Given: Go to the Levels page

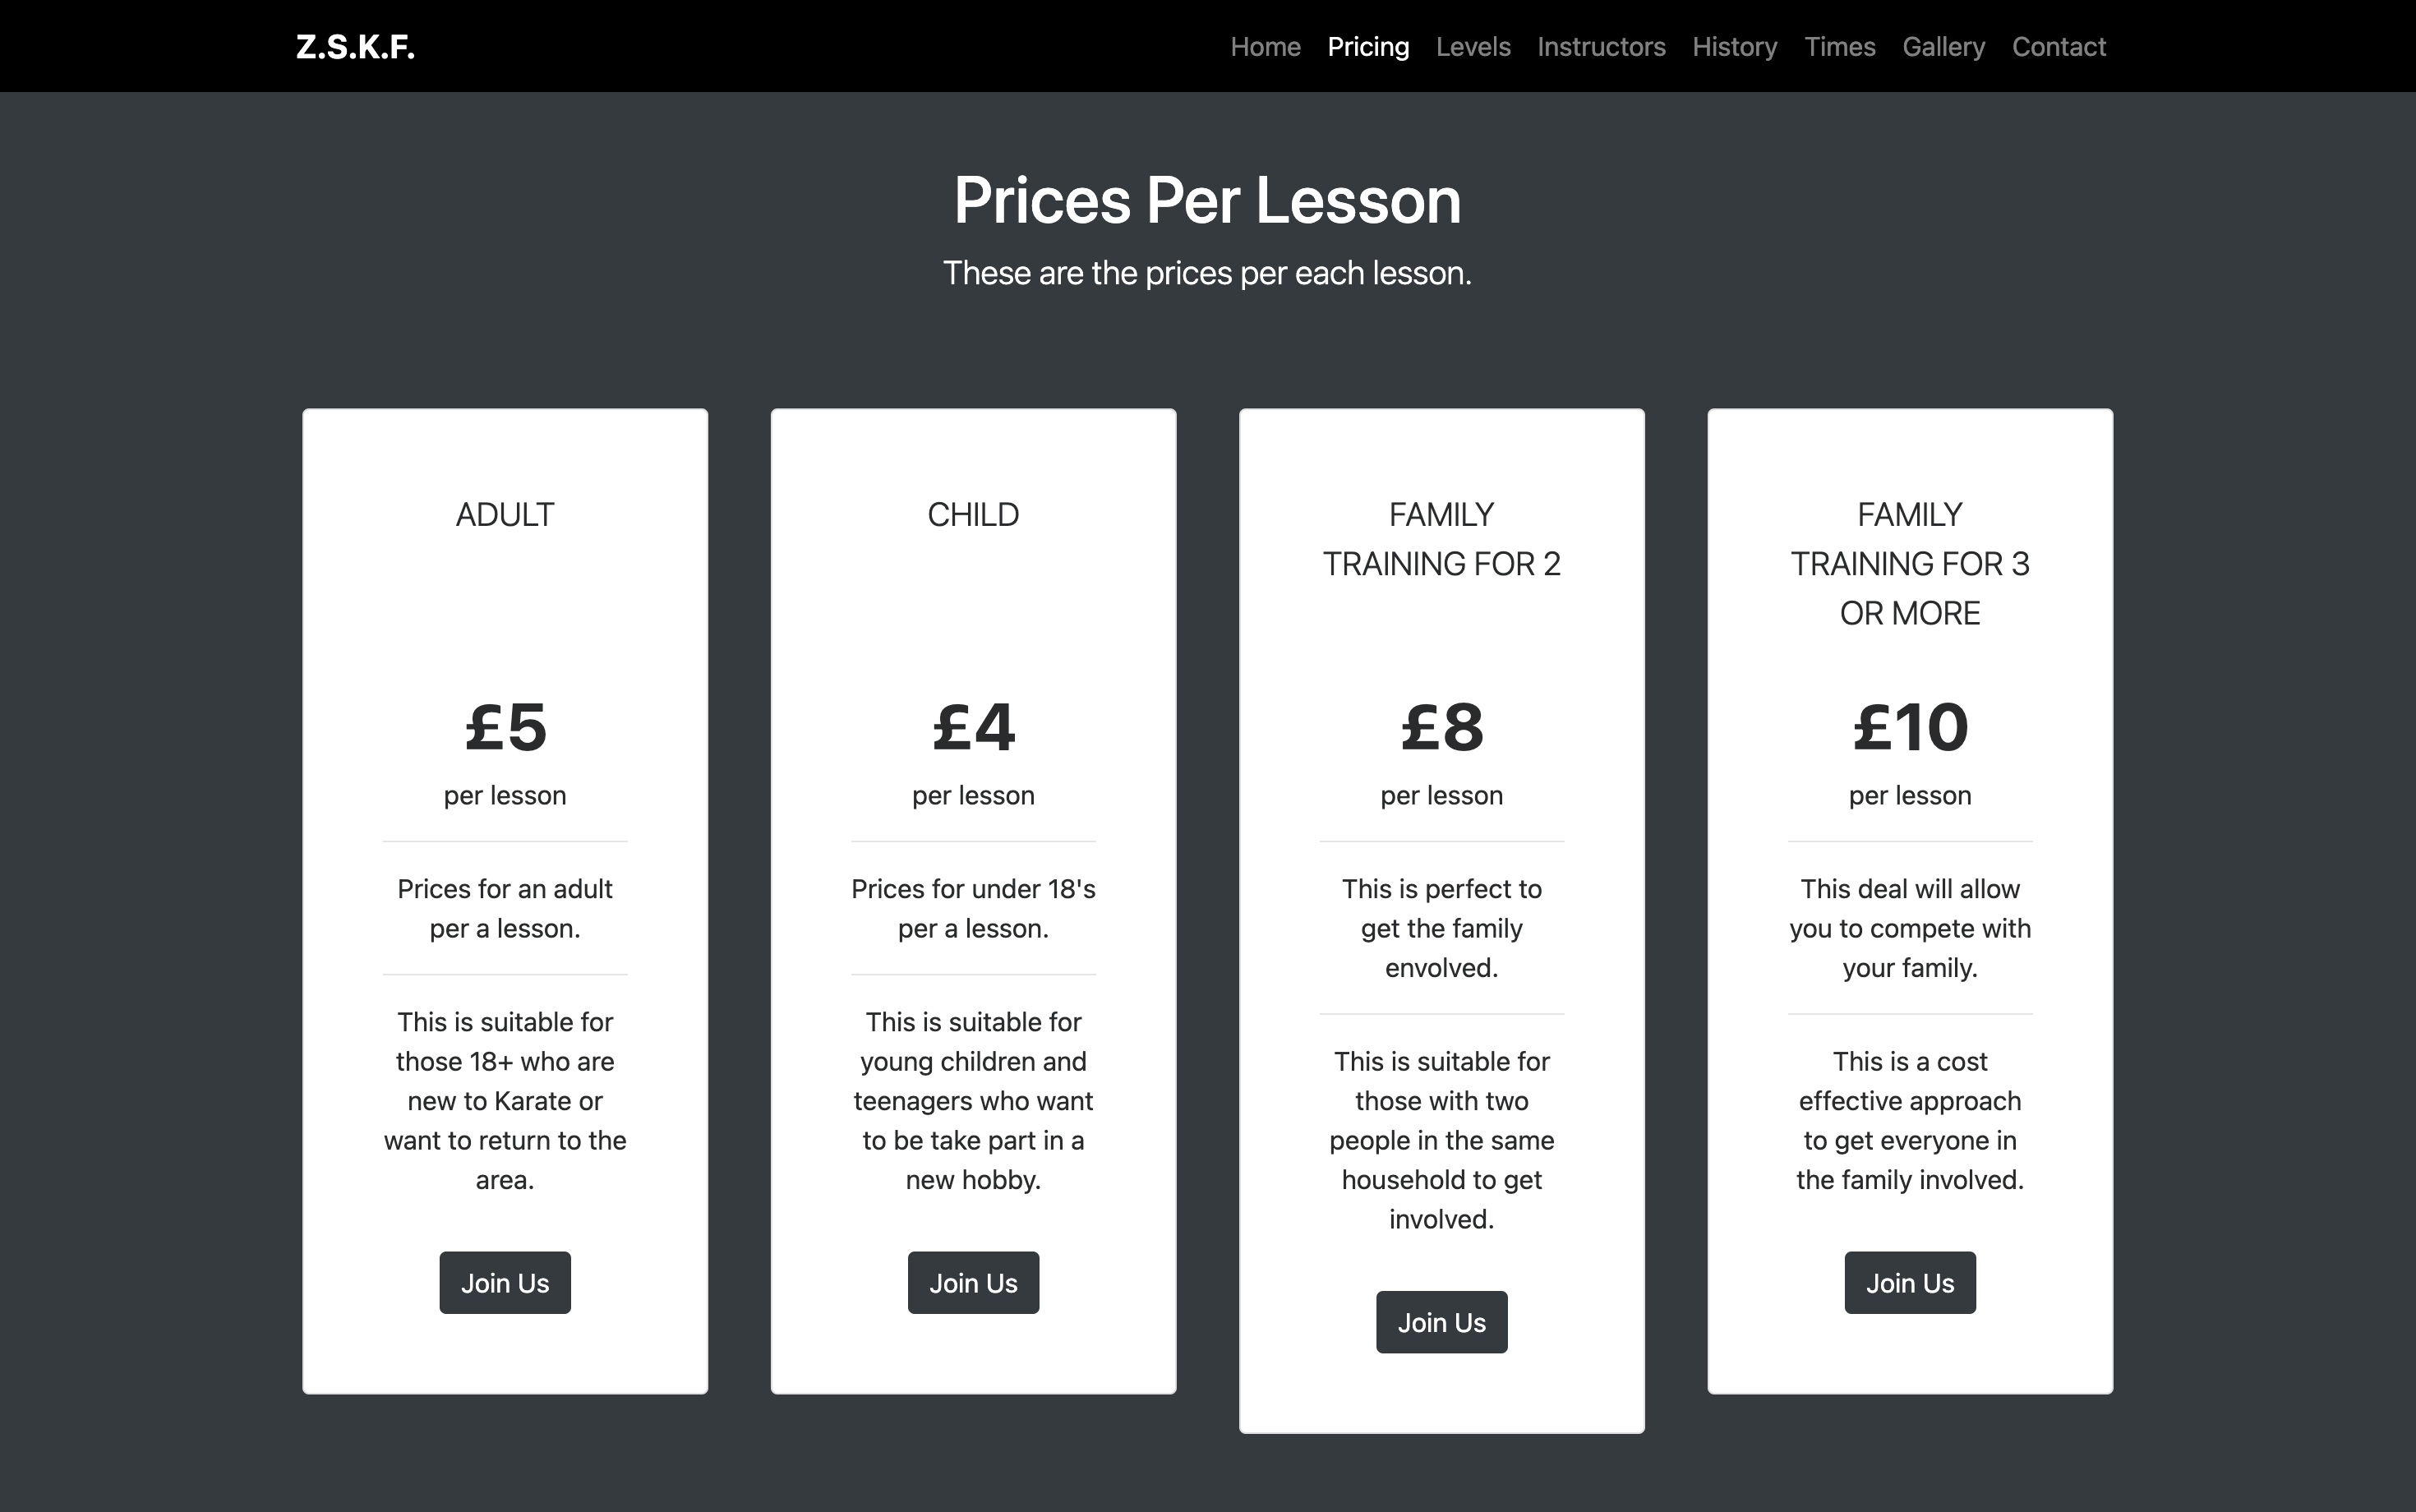Looking at the screenshot, I should [1473, 47].
